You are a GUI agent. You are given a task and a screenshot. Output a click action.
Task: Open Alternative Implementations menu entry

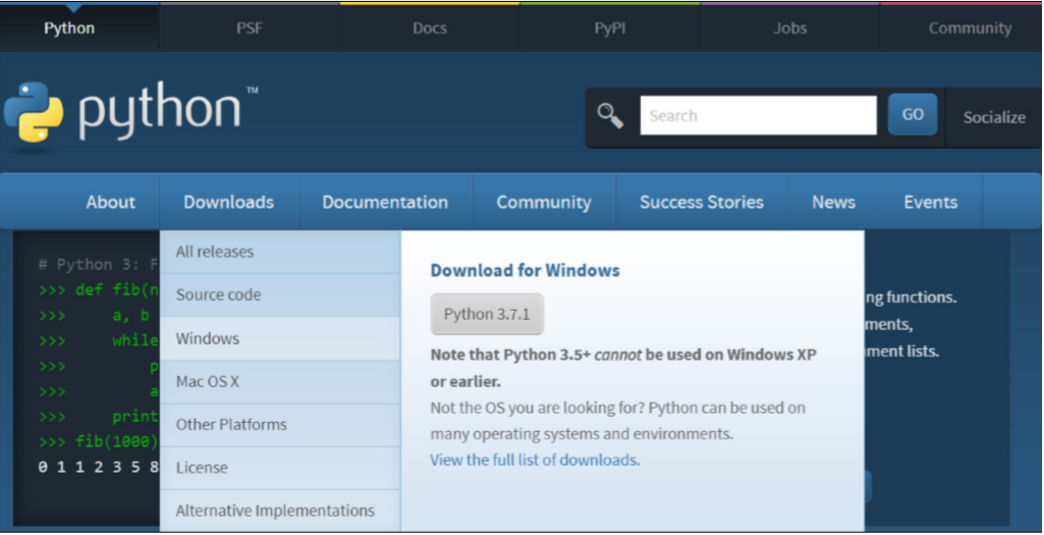275,510
